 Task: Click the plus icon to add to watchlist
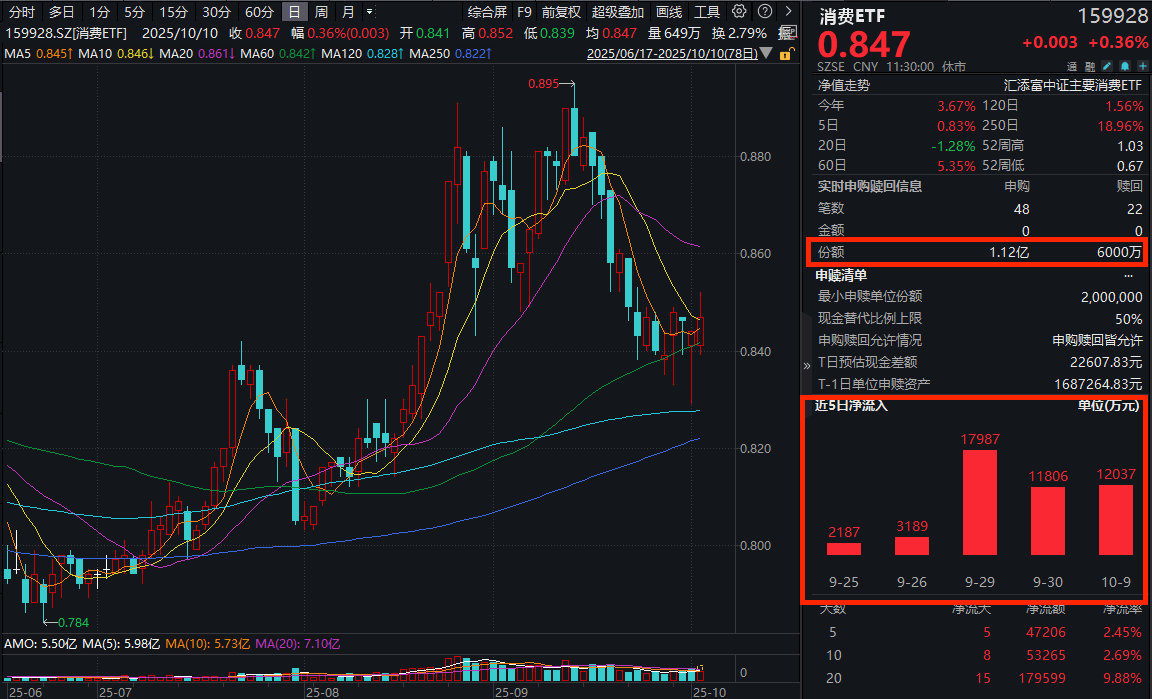(1142, 65)
